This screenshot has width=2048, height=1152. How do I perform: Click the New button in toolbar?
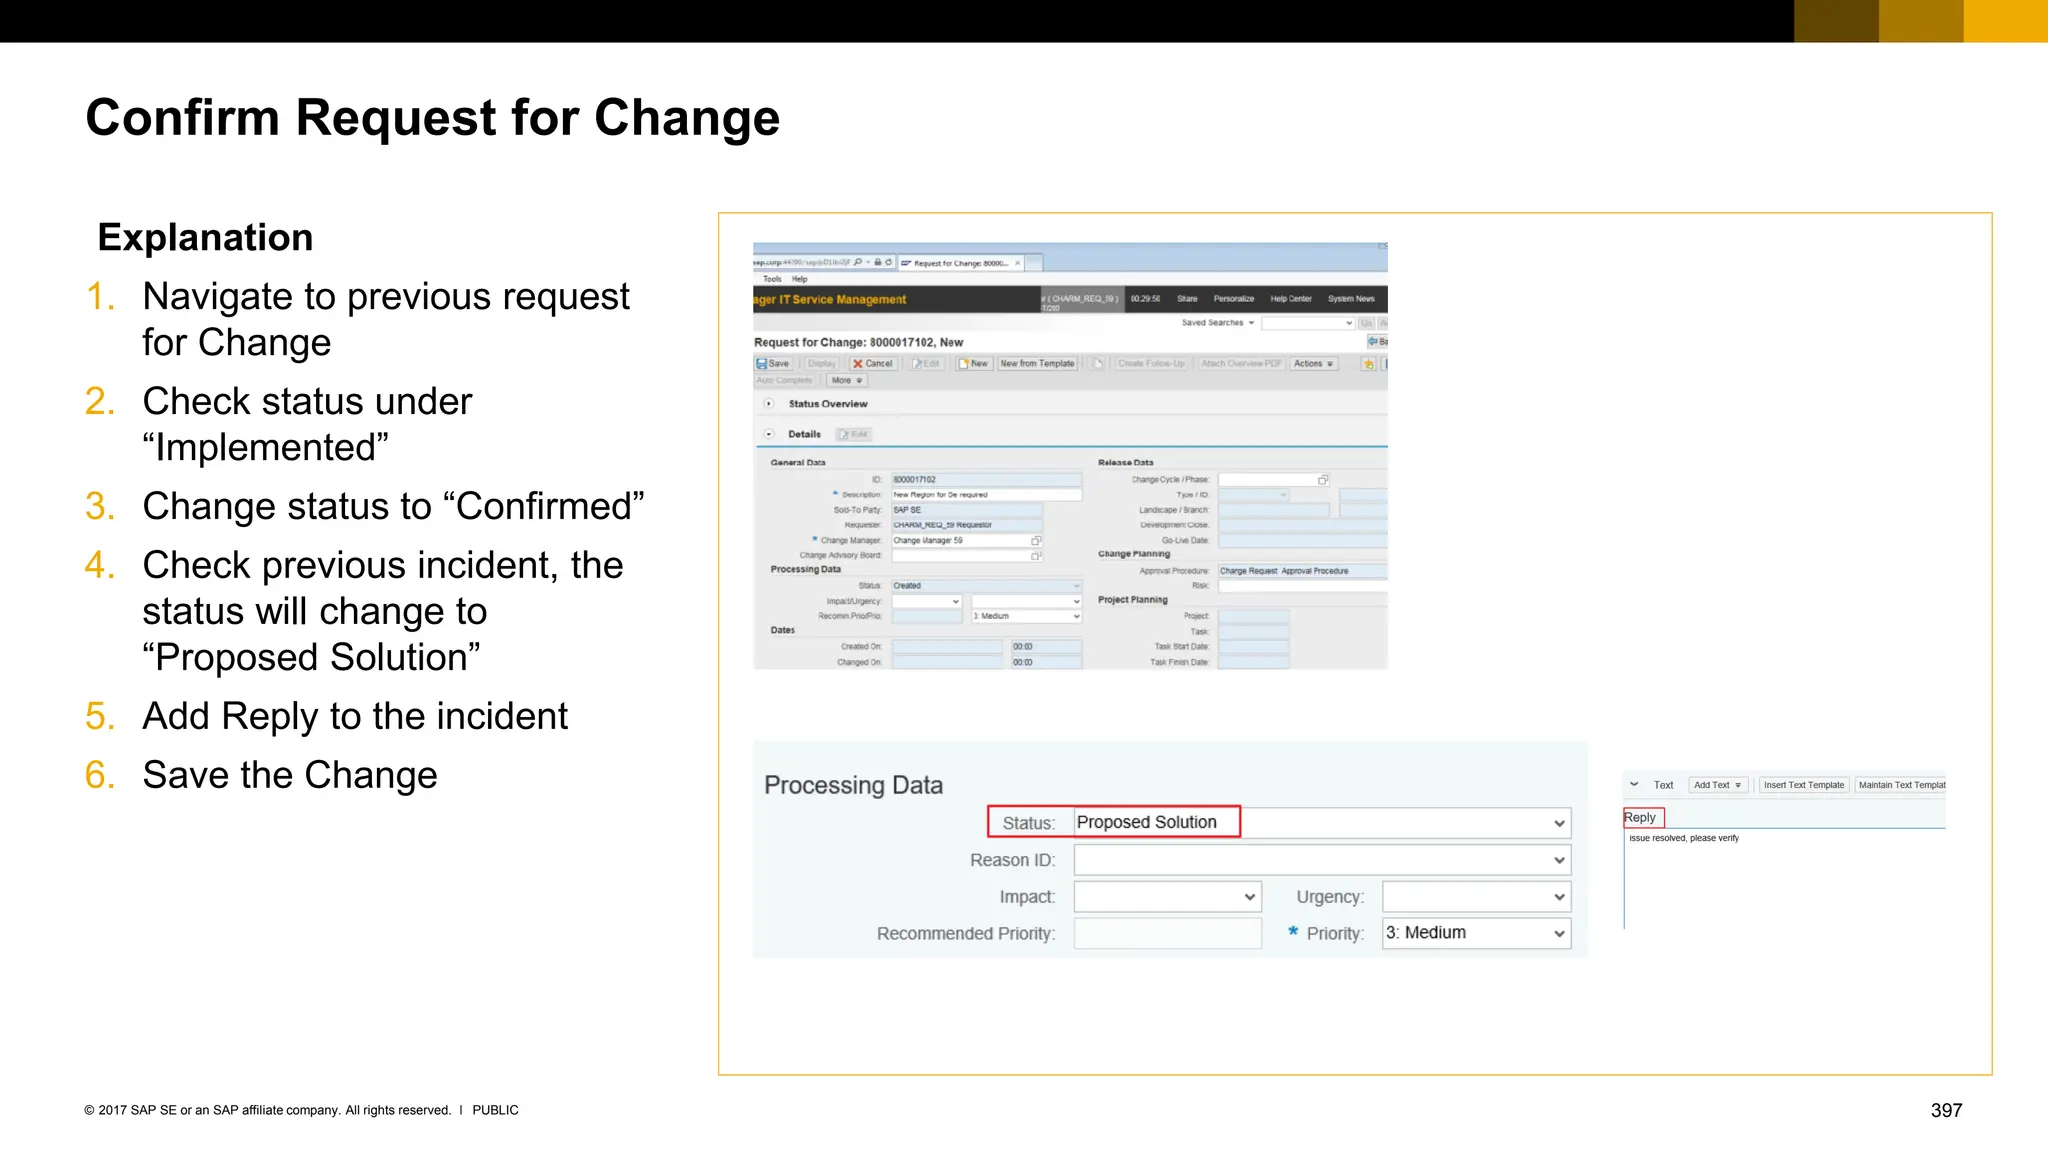973,364
